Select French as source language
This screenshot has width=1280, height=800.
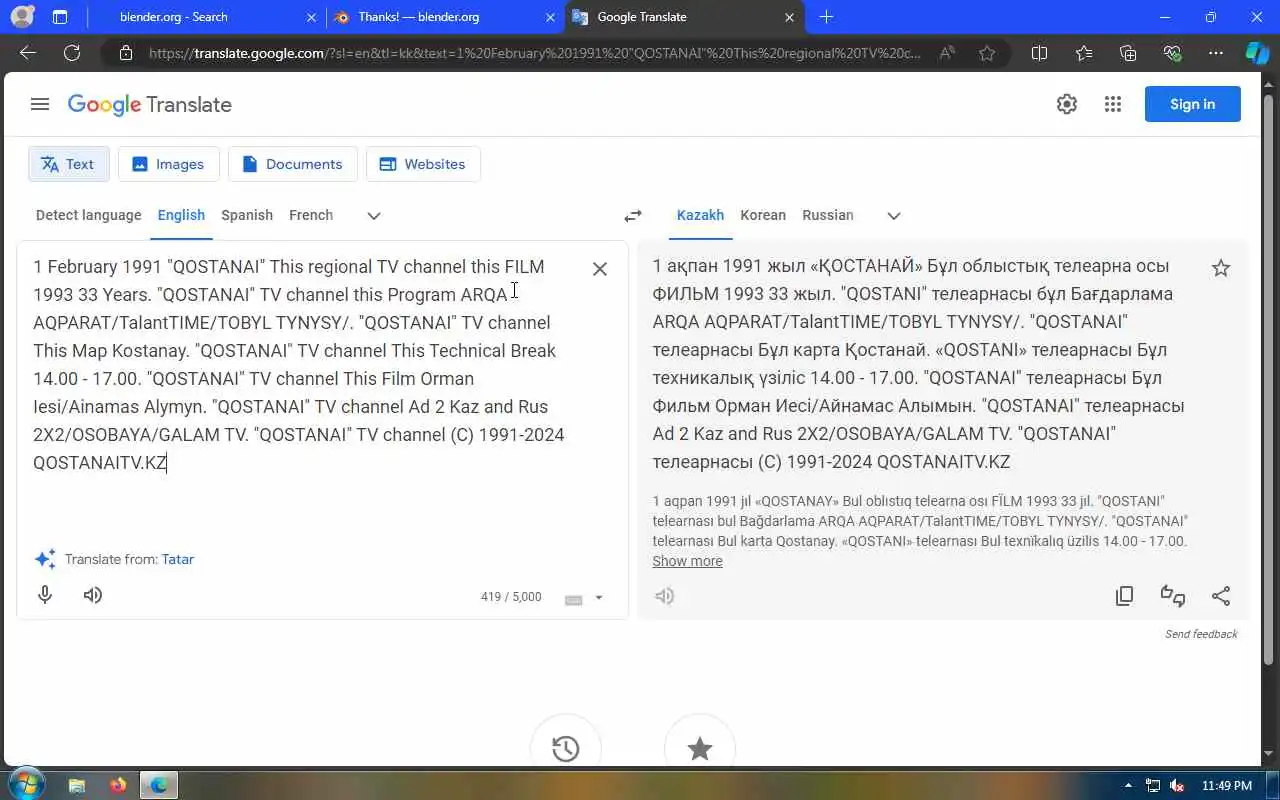[311, 215]
